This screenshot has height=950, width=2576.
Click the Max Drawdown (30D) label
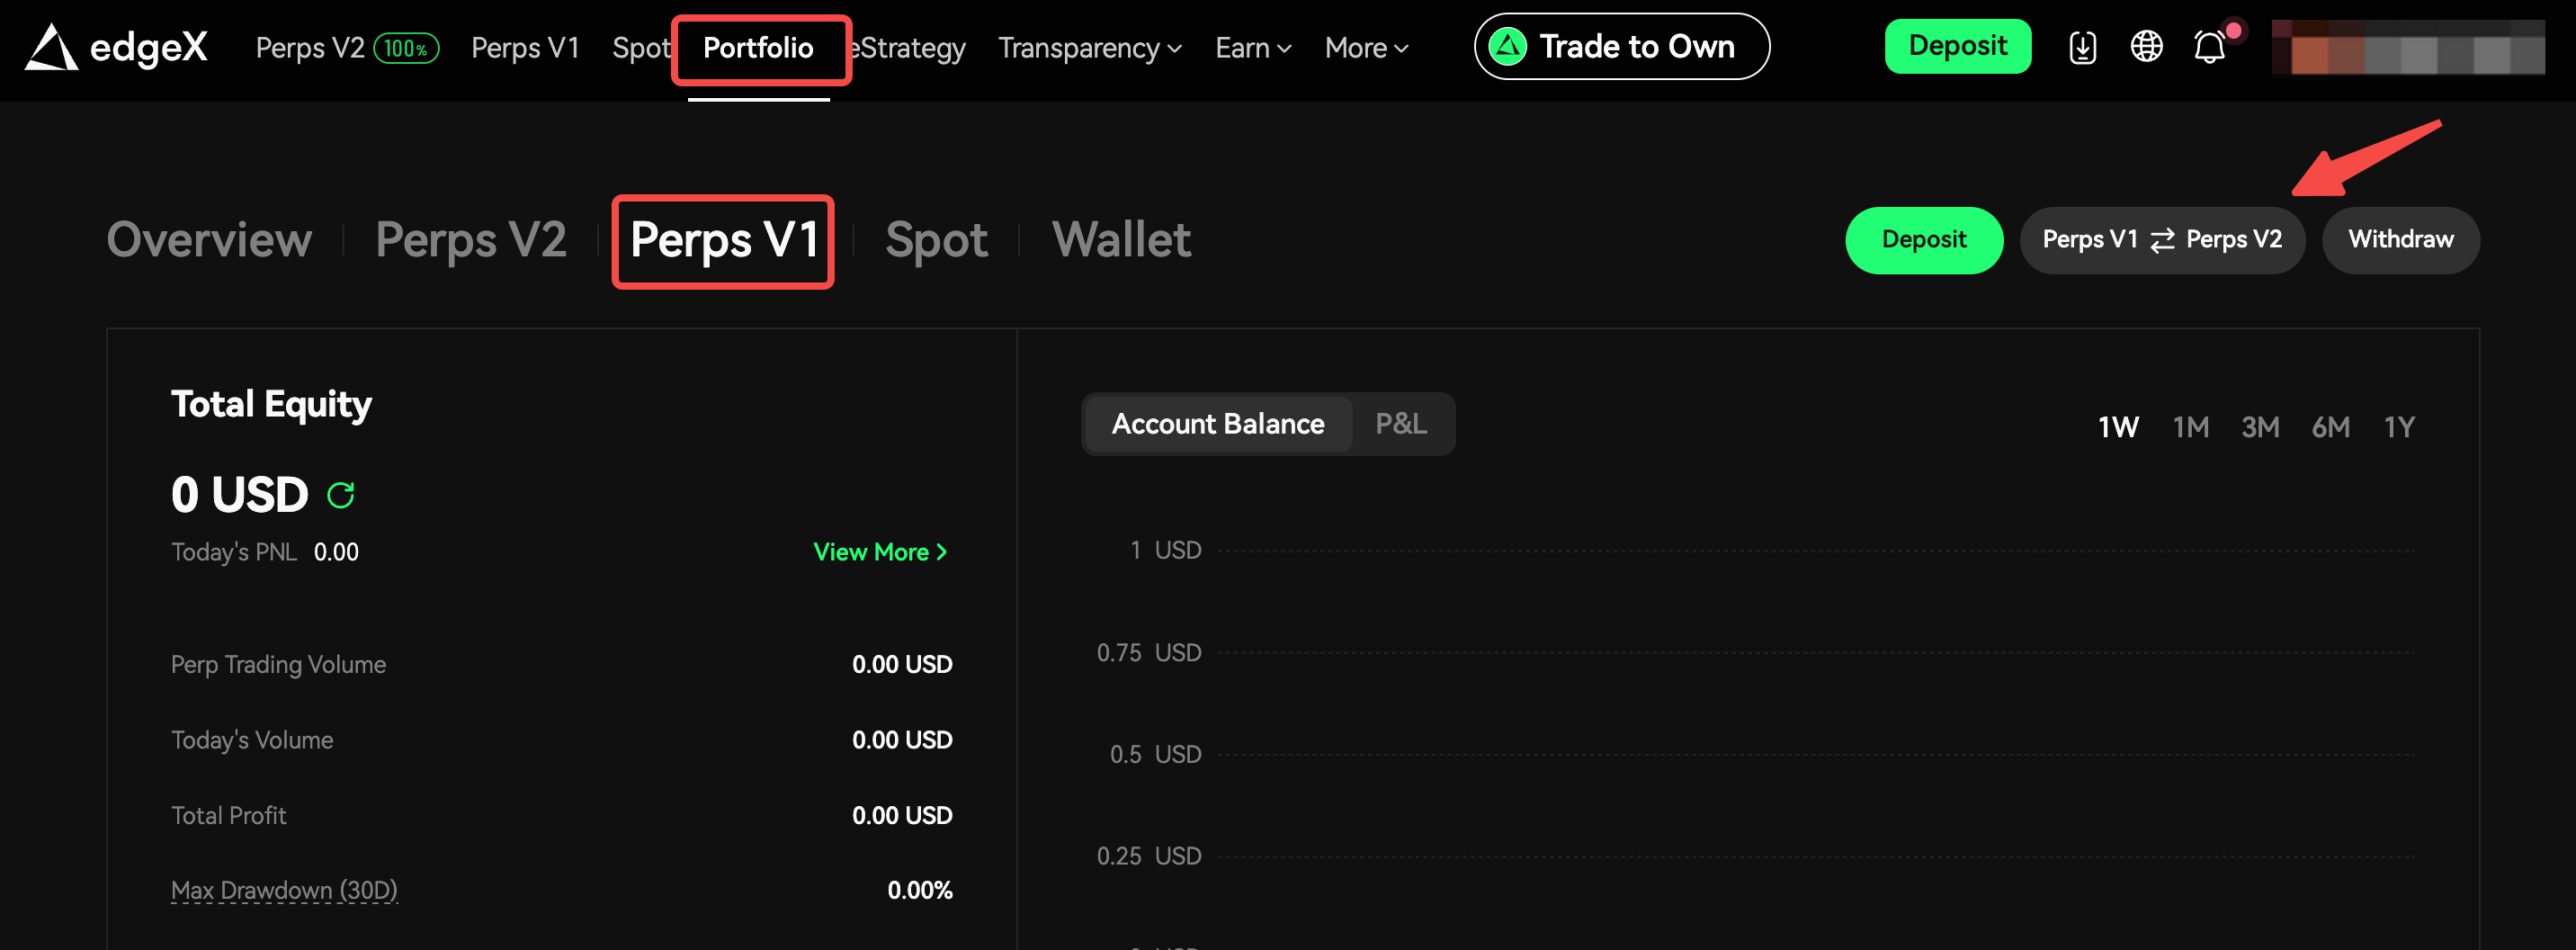[x=284, y=890]
